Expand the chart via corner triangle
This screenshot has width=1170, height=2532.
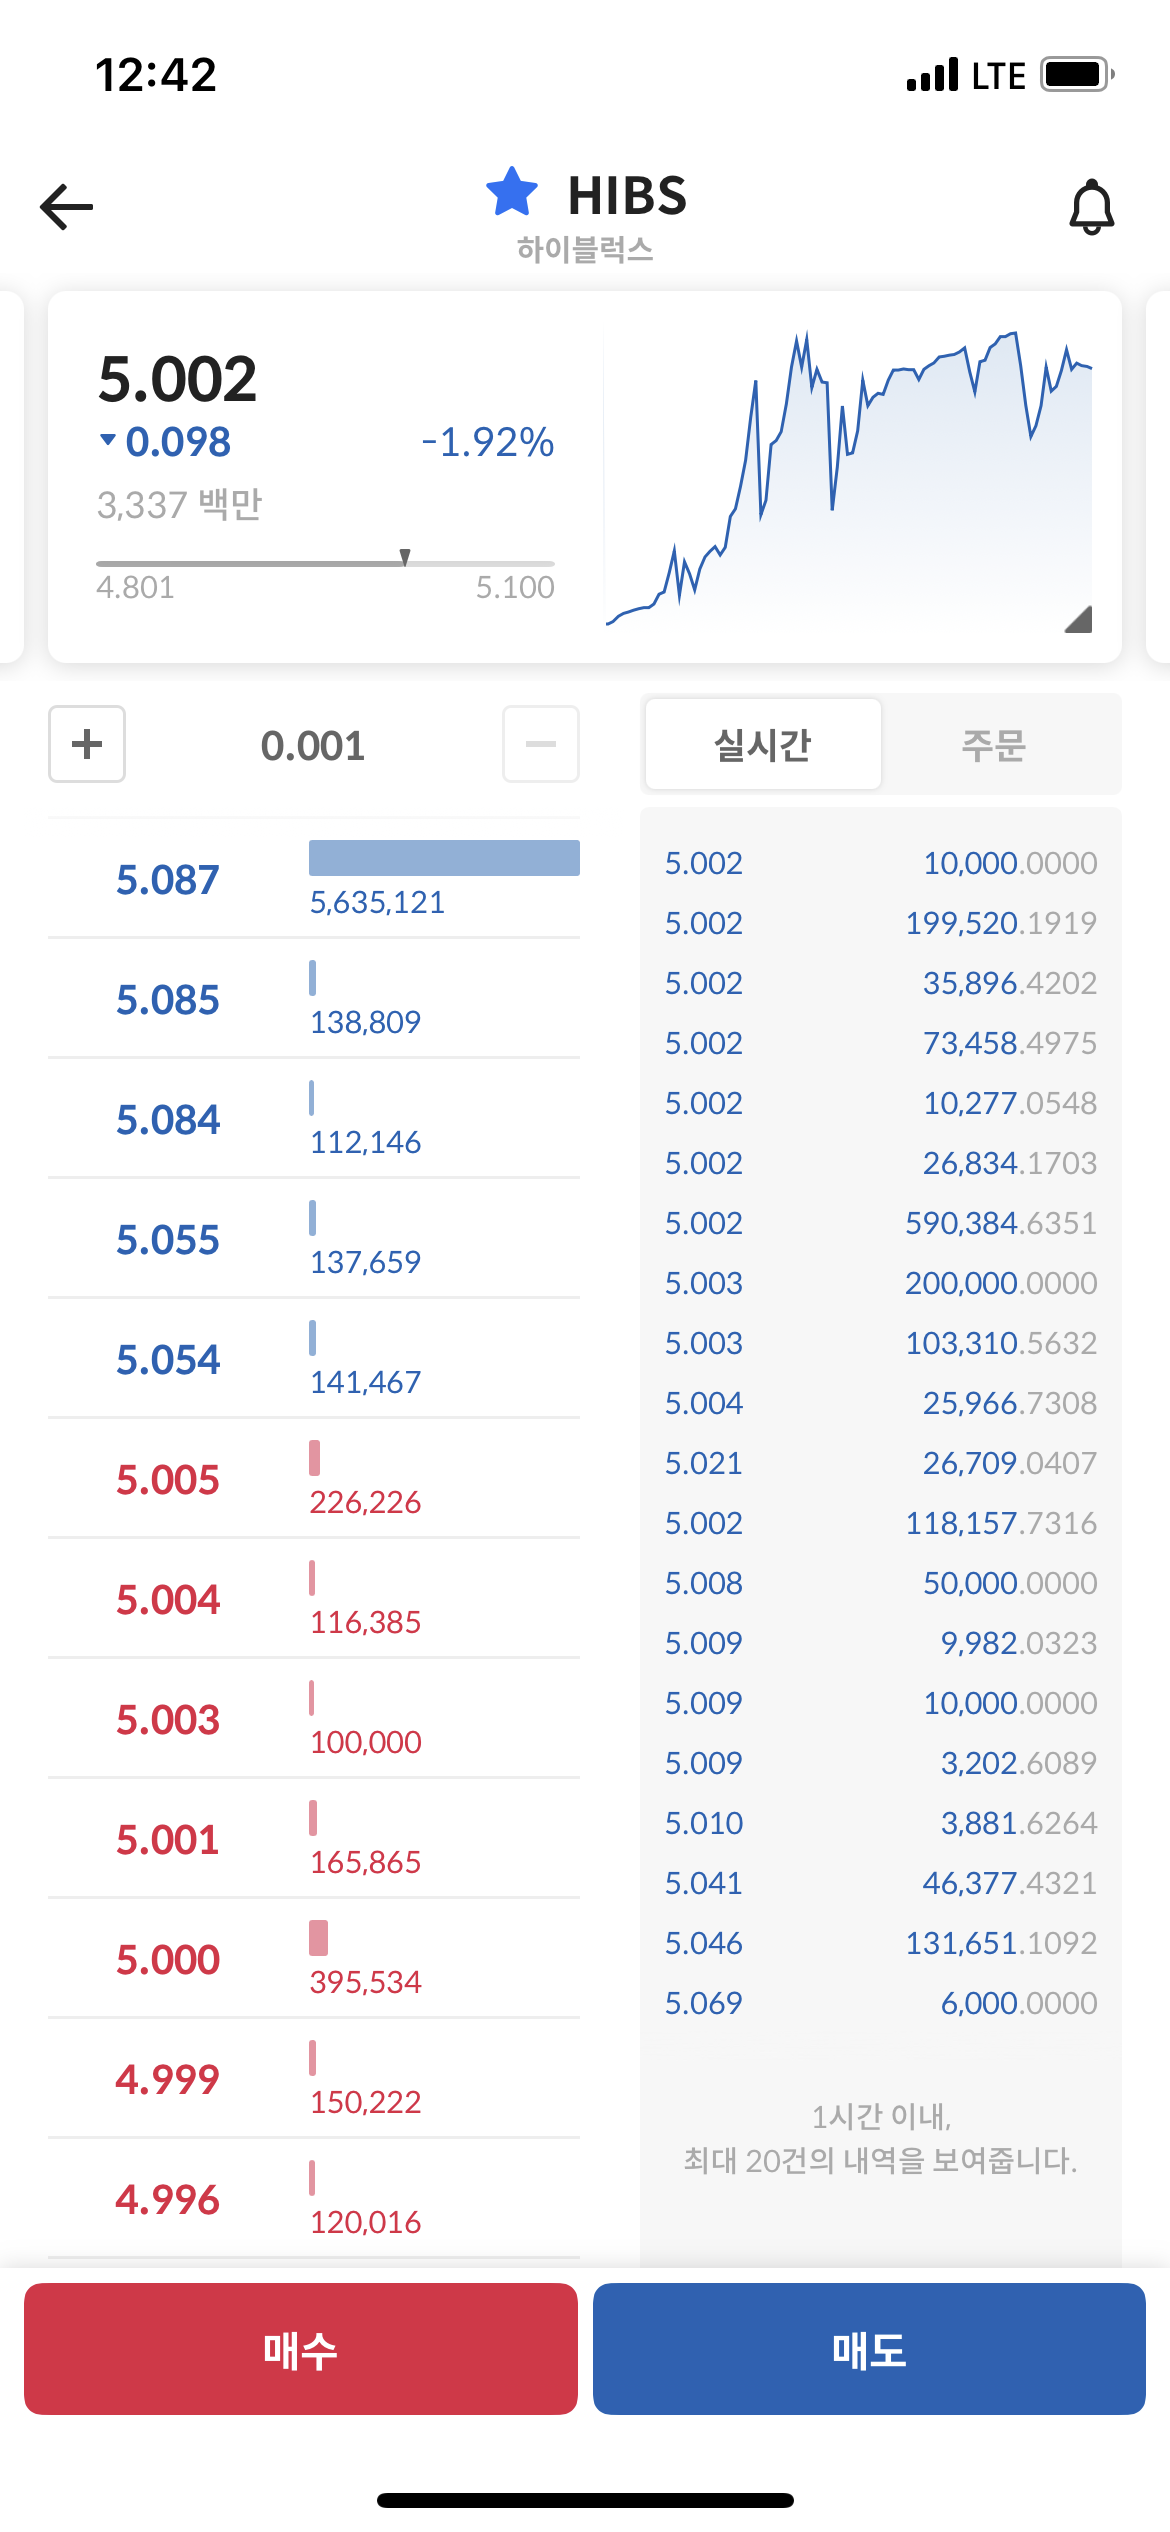click(1079, 619)
